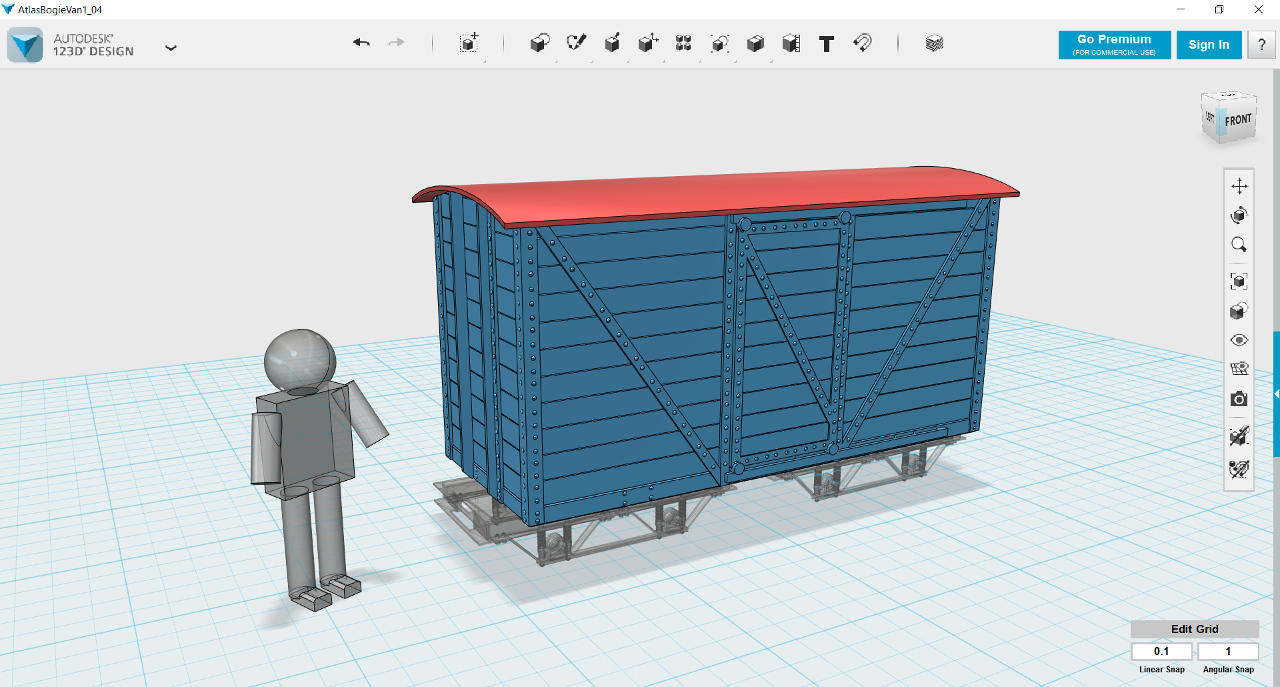
Task: Activate the Snap magnet tool
Action: [x=862, y=43]
